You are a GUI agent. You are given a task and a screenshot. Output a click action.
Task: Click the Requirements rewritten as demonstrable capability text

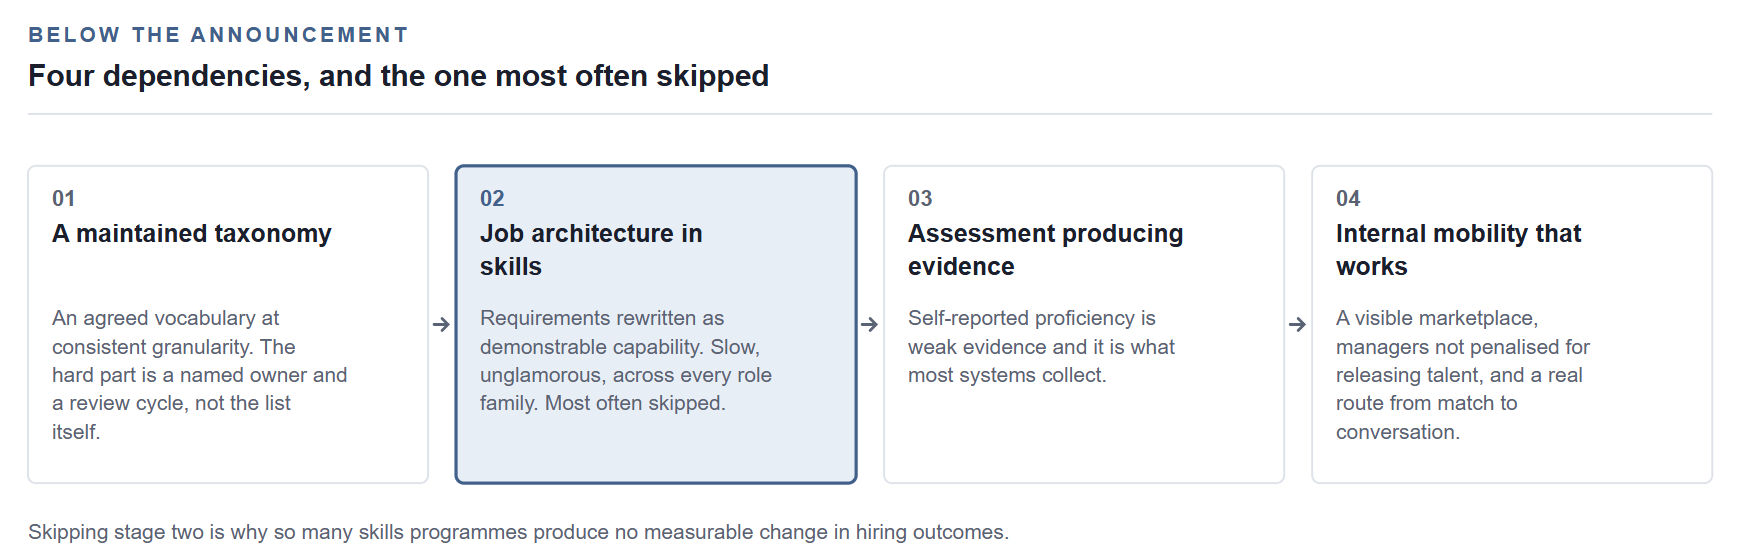[x=626, y=361]
